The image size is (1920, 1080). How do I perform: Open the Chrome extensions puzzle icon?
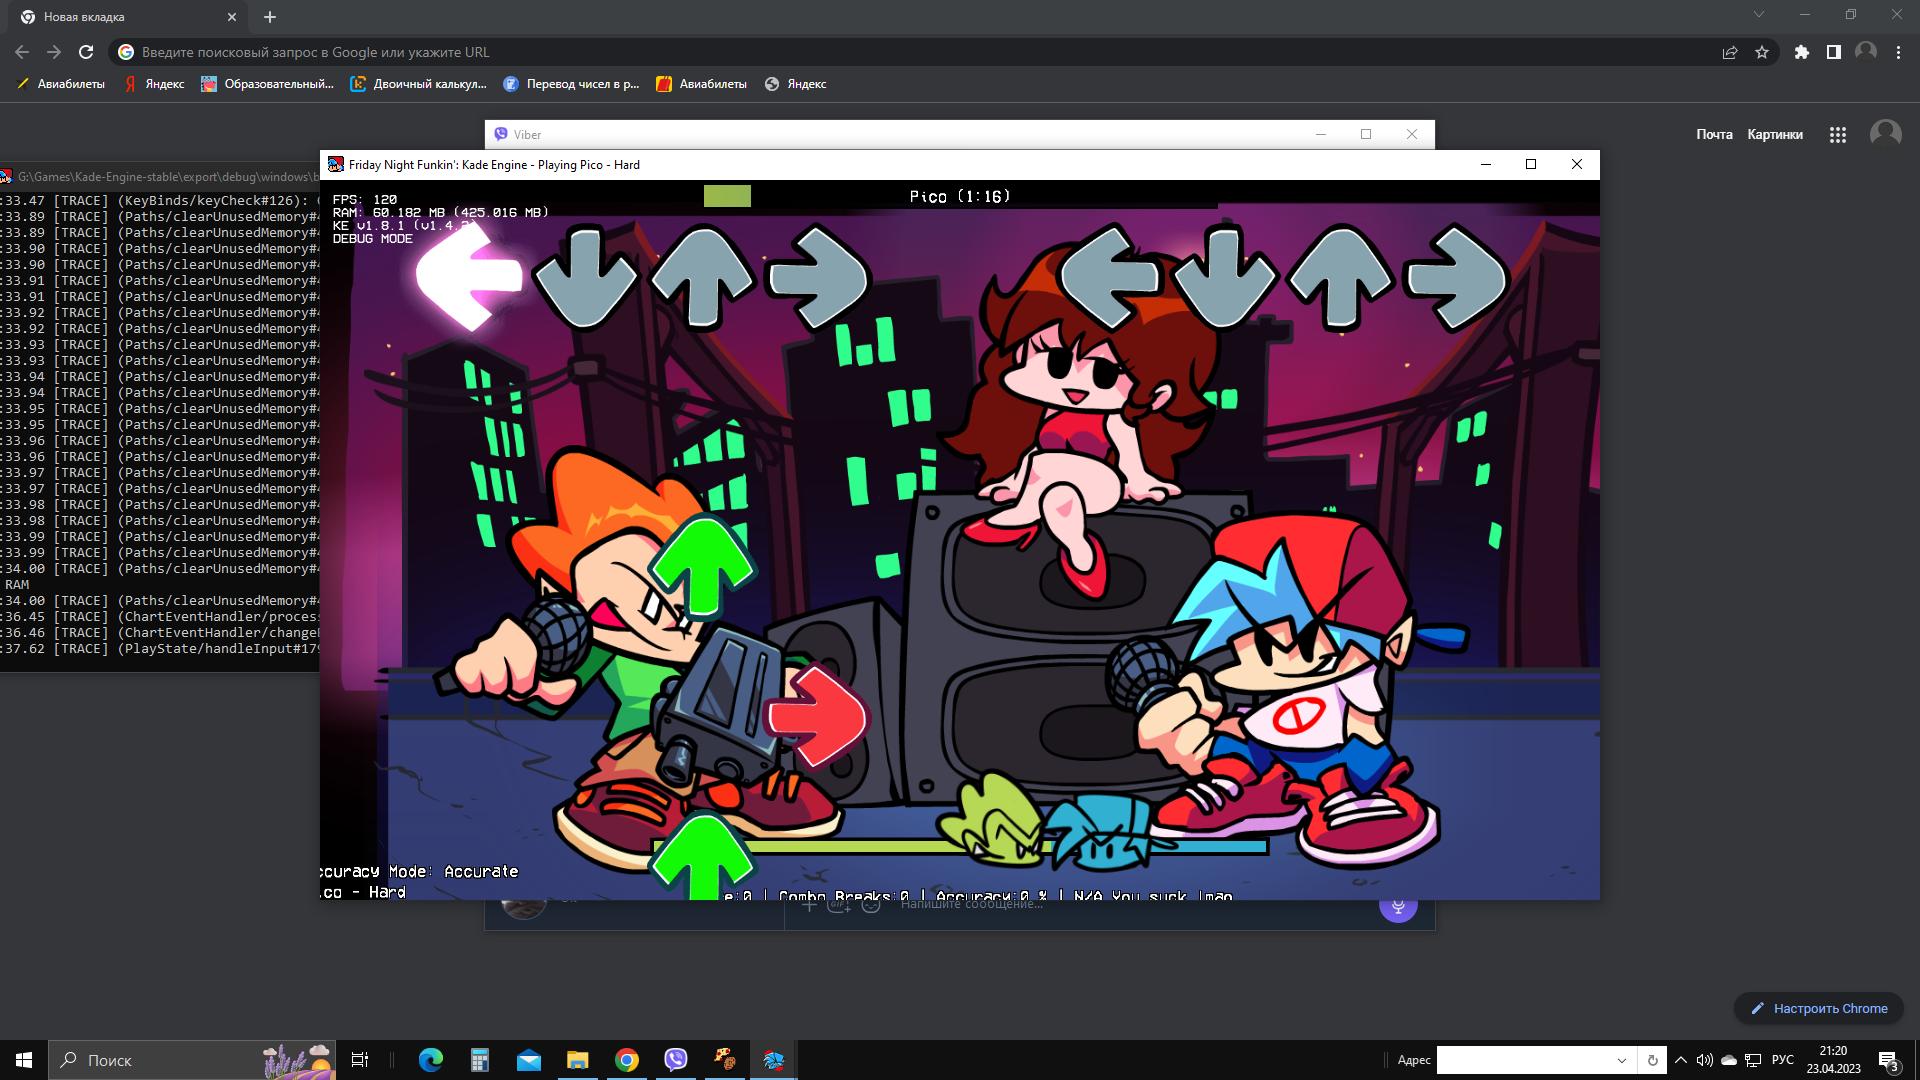click(1801, 52)
